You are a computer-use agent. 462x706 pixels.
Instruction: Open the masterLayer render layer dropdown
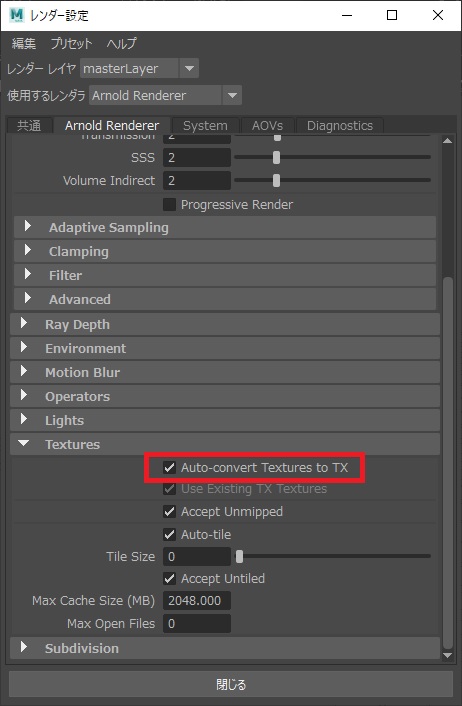[x=139, y=68]
